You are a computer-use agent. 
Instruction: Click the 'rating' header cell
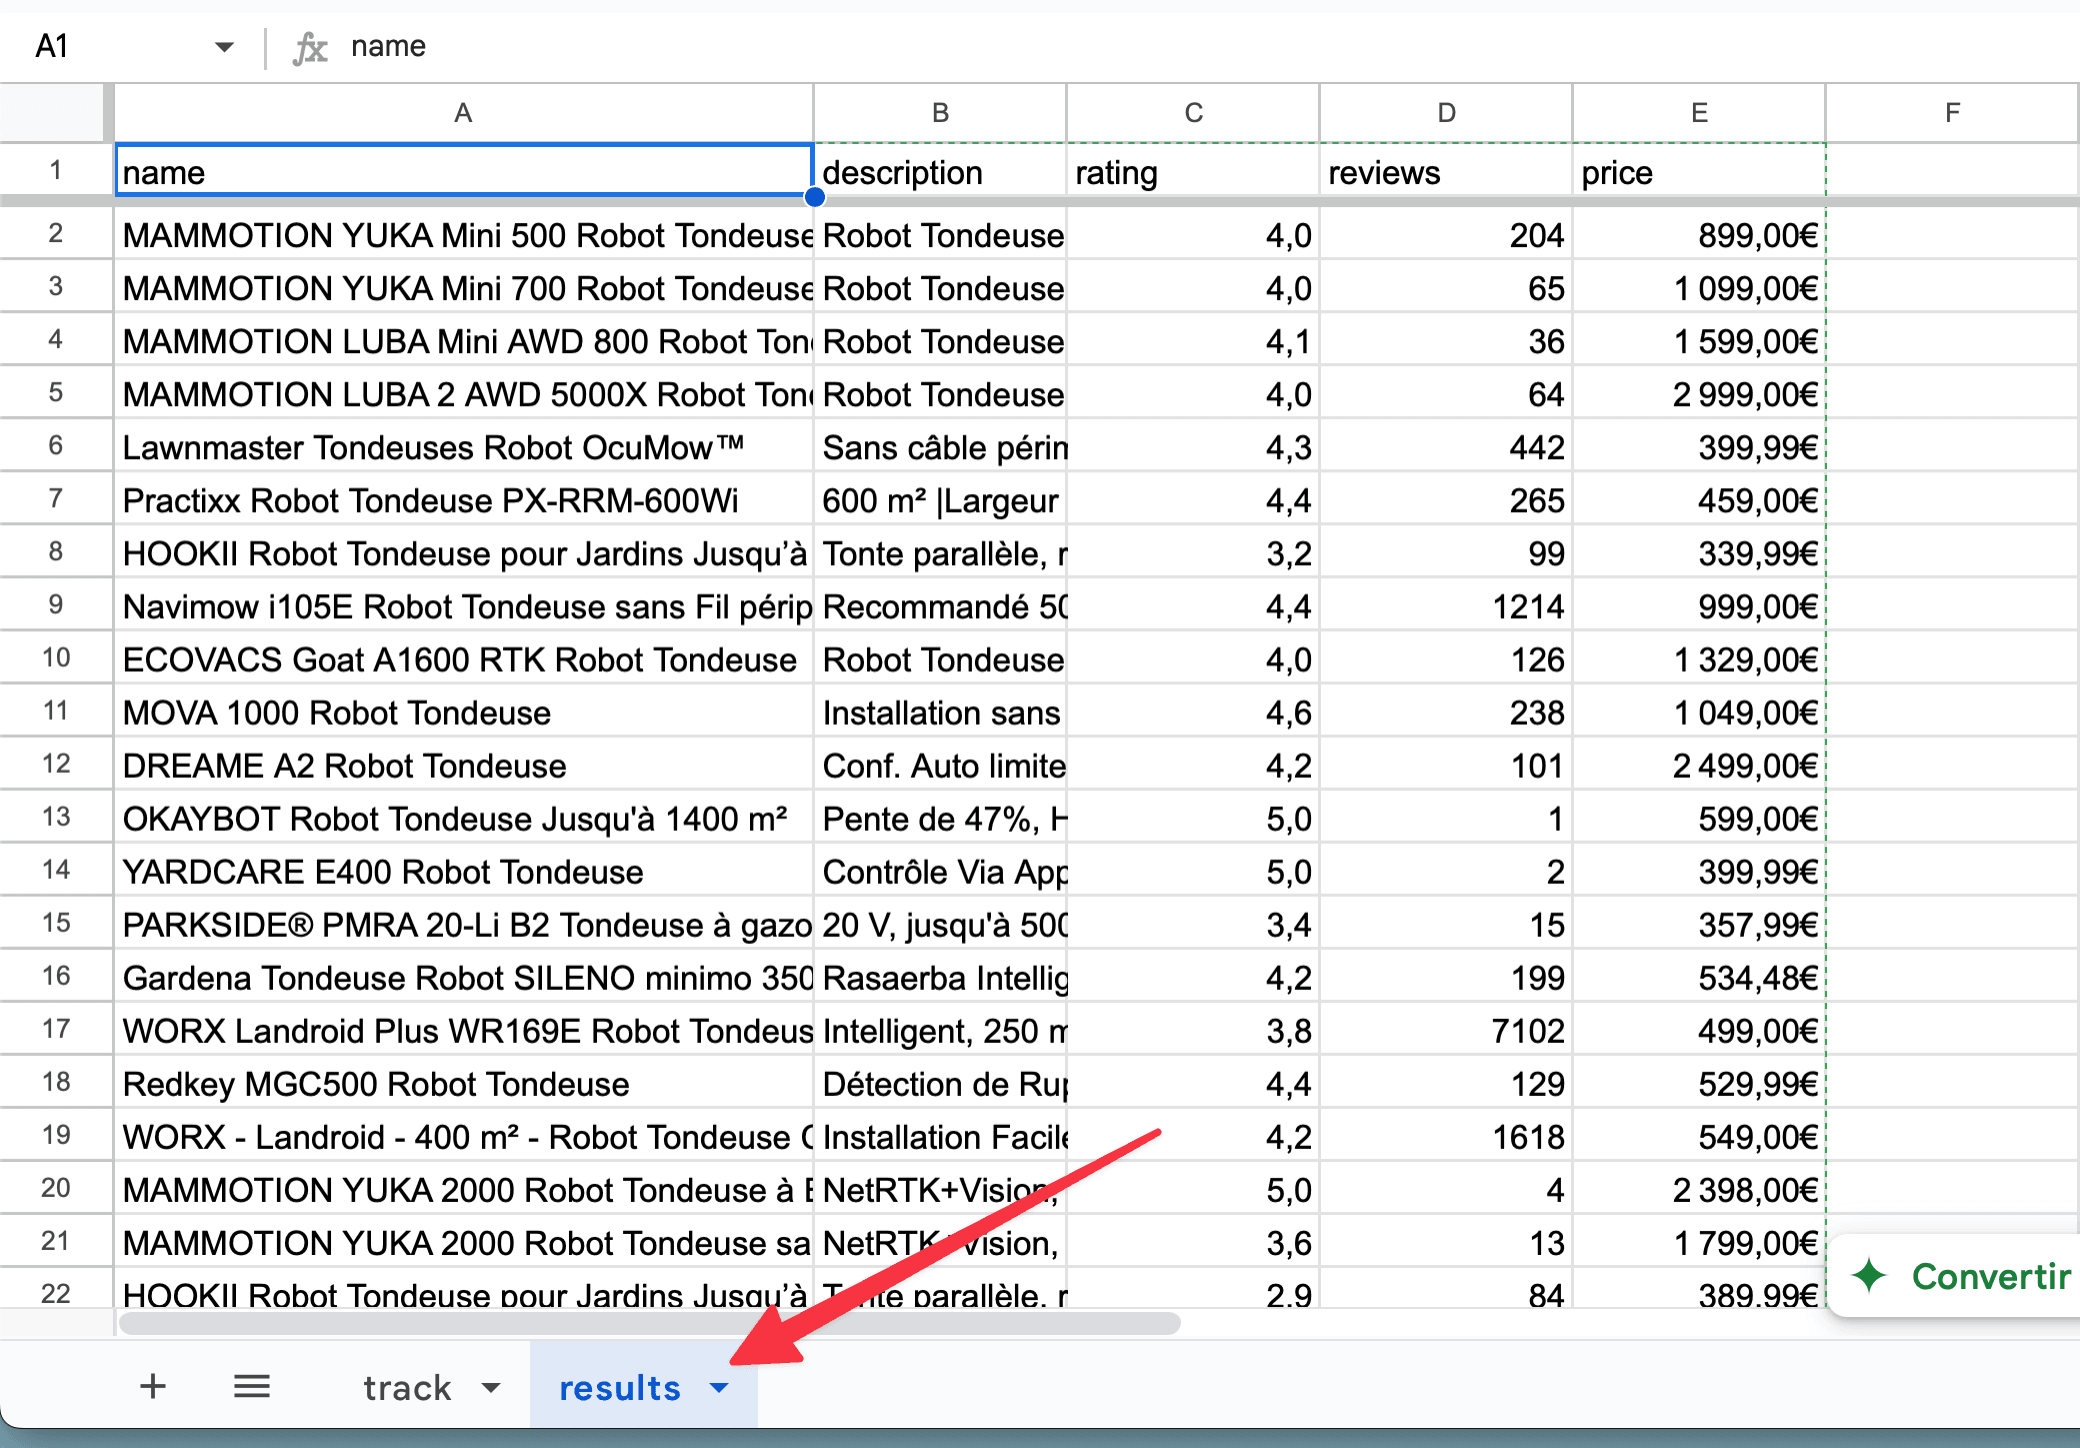pos(1193,171)
